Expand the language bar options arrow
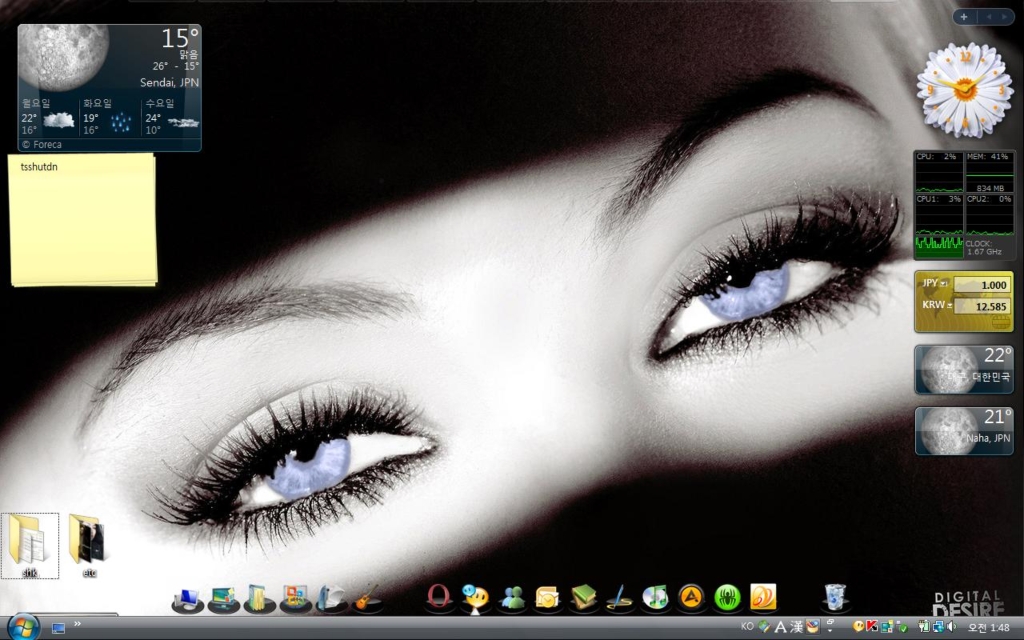Image resolution: width=1024 pixels, height=640 pixels. pos(830,631)
